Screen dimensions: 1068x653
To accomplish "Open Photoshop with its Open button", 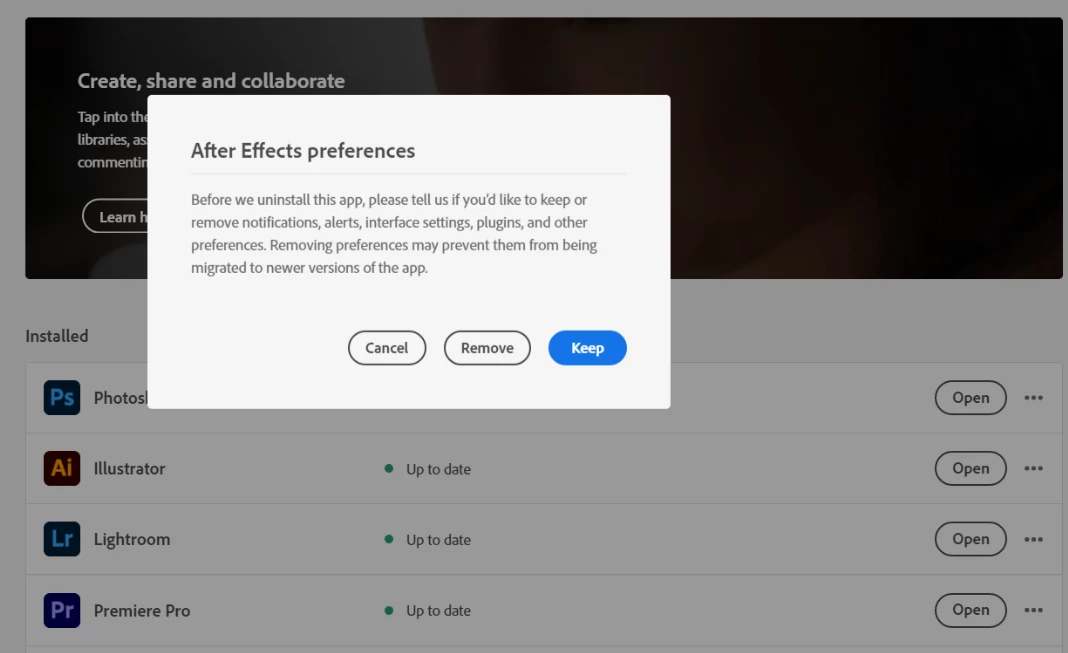I will pyautogui.click(x=971, y=398).
